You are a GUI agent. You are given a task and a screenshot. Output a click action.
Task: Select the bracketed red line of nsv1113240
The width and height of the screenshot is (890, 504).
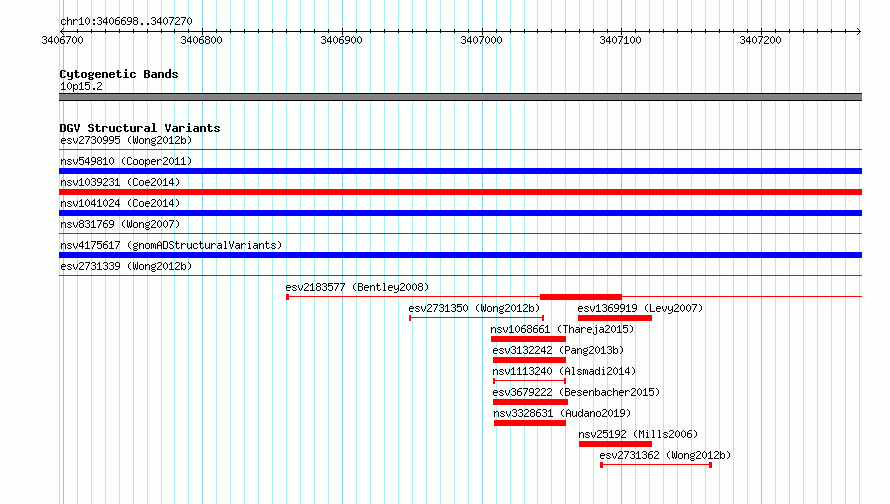pyautogui.click(x=529, y=381)
